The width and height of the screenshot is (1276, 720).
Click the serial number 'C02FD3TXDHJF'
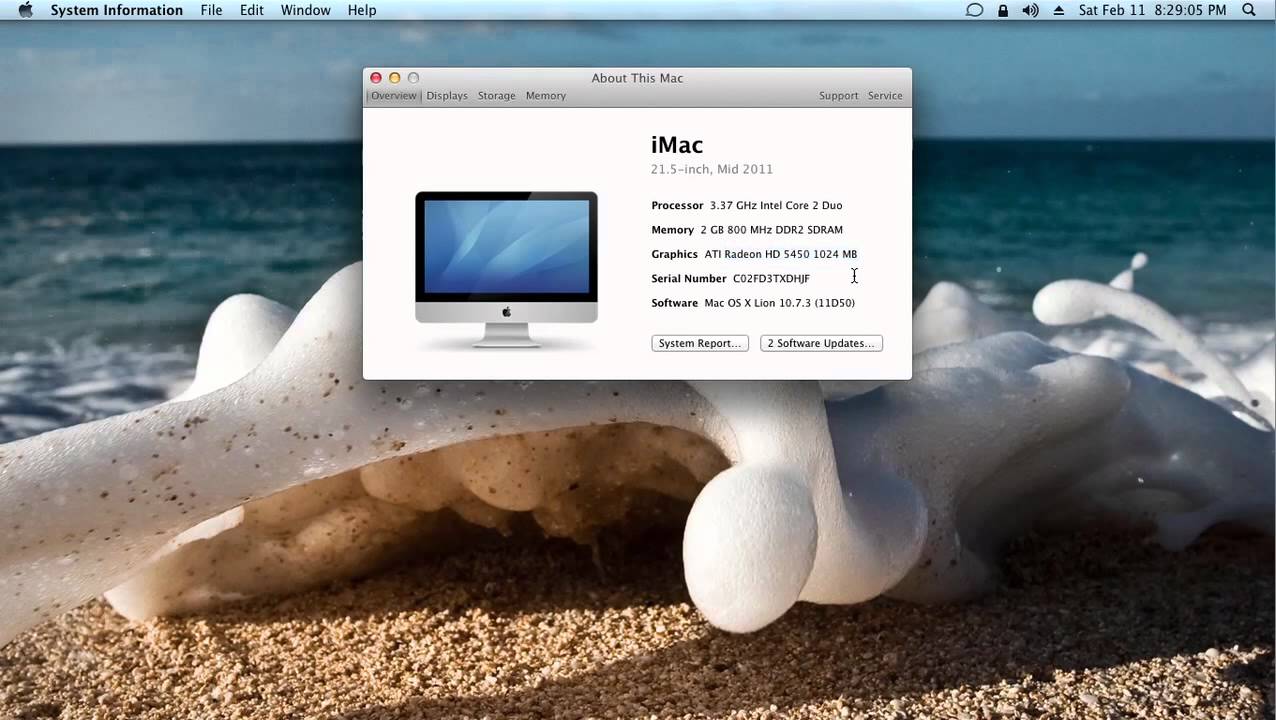[771, 279]
